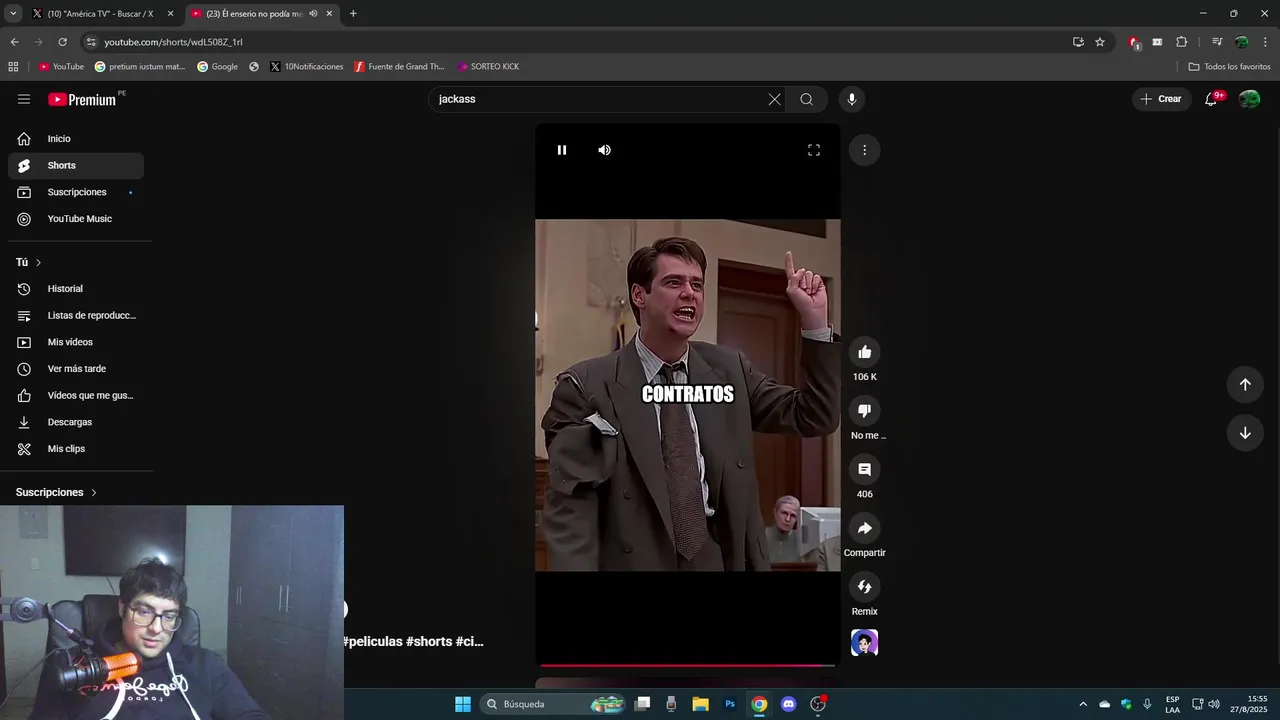This screenshot has height=720, width=1280.
Task: Open the notifications bell
Action: [1211, 99]
